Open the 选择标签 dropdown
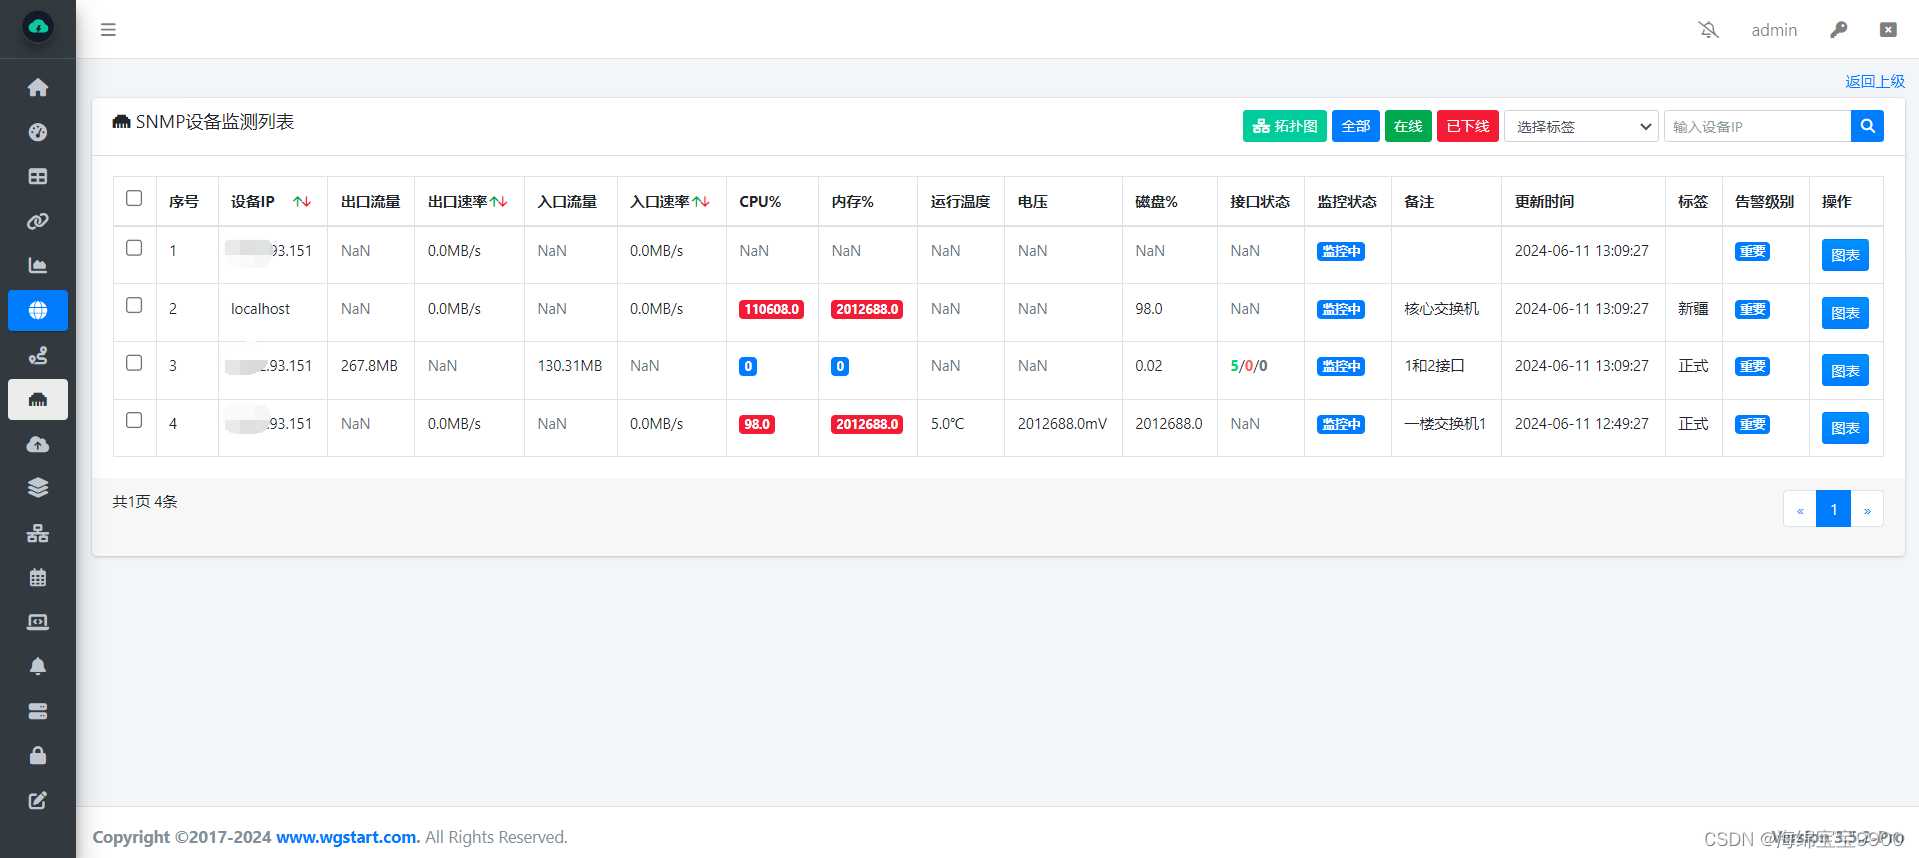This screenshot has width=1919, height=858. 1581,126
